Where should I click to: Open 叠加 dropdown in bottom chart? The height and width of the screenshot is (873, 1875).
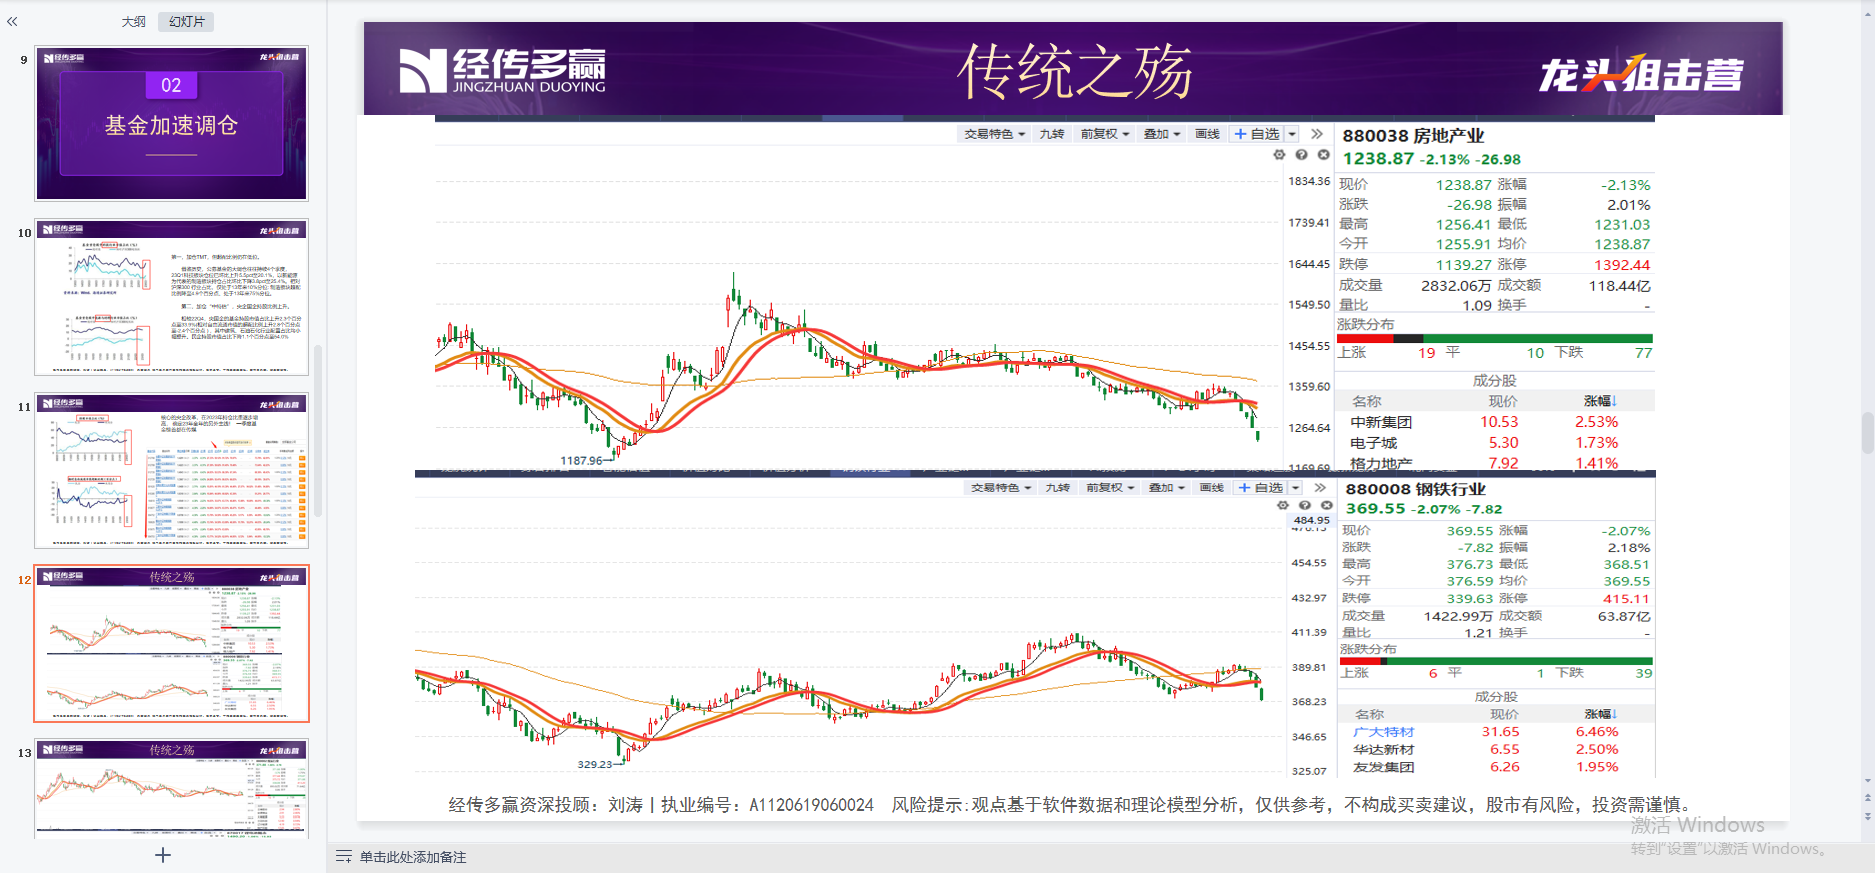click(x=1166, y=488)
